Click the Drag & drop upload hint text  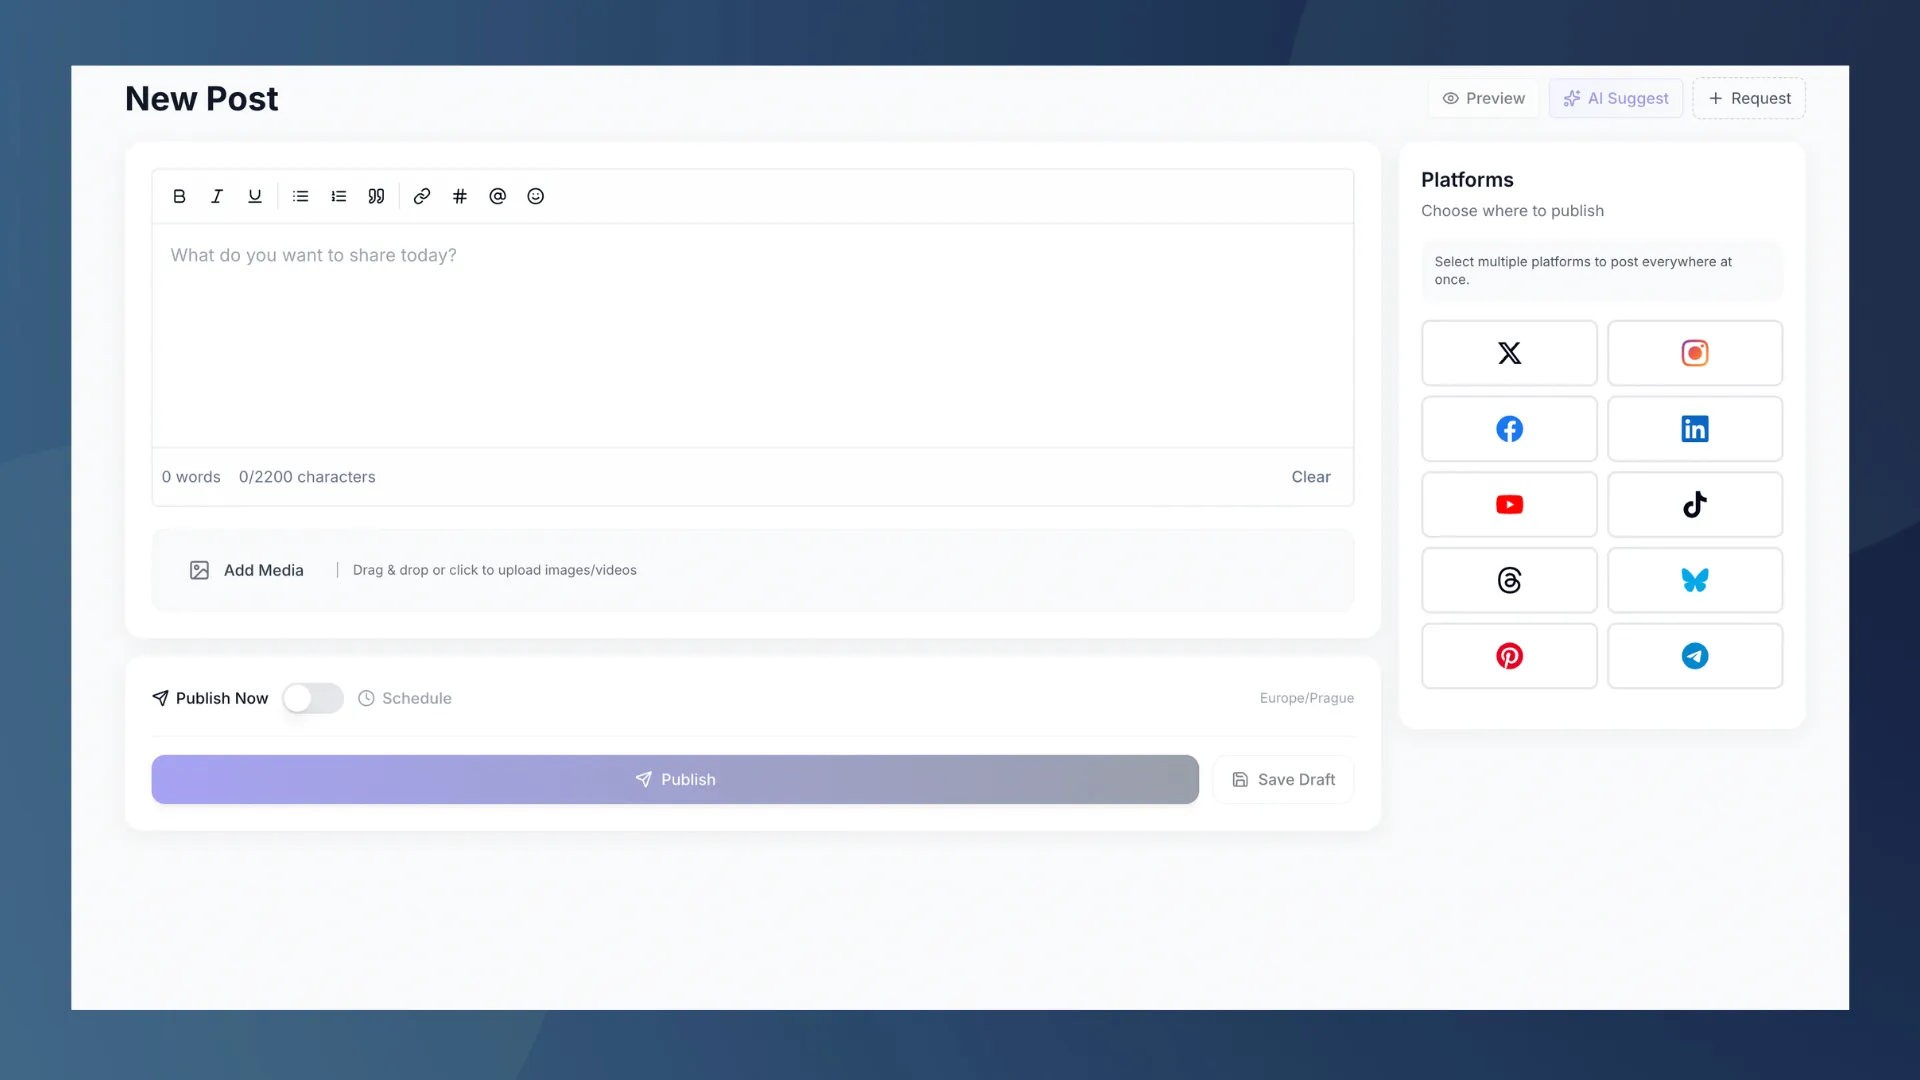point(495,570)
